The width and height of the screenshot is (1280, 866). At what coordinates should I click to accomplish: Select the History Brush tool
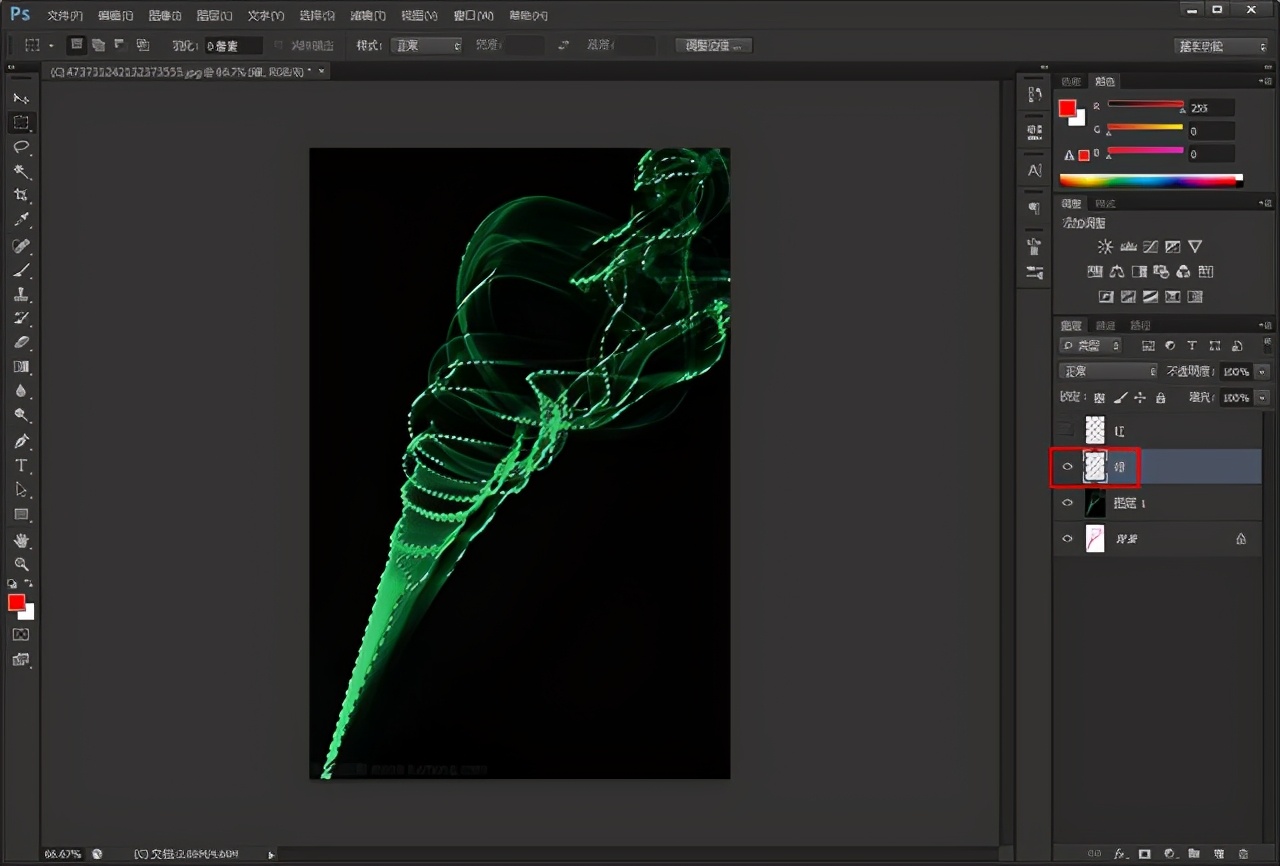click(x=21, y=318)
